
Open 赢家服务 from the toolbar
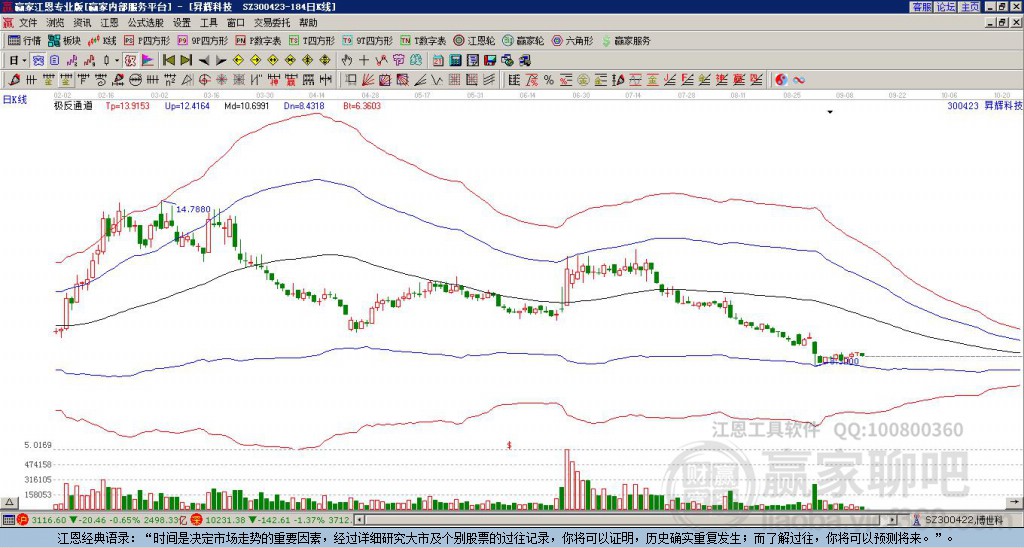[x=626, y=40]
